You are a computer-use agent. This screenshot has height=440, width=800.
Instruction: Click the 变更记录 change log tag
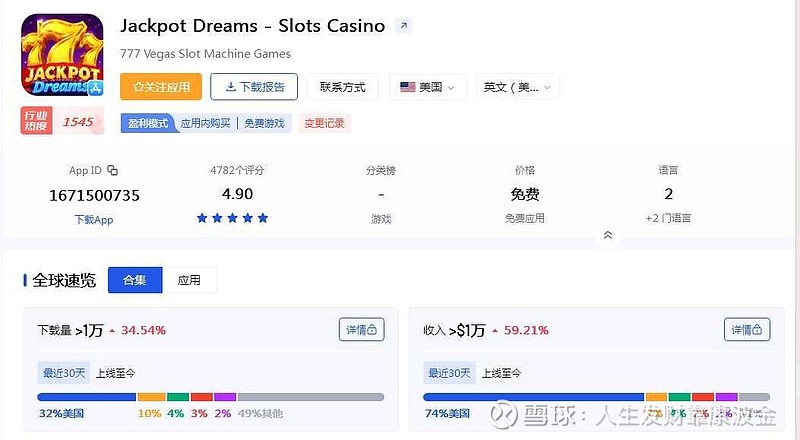click(324, 123)
